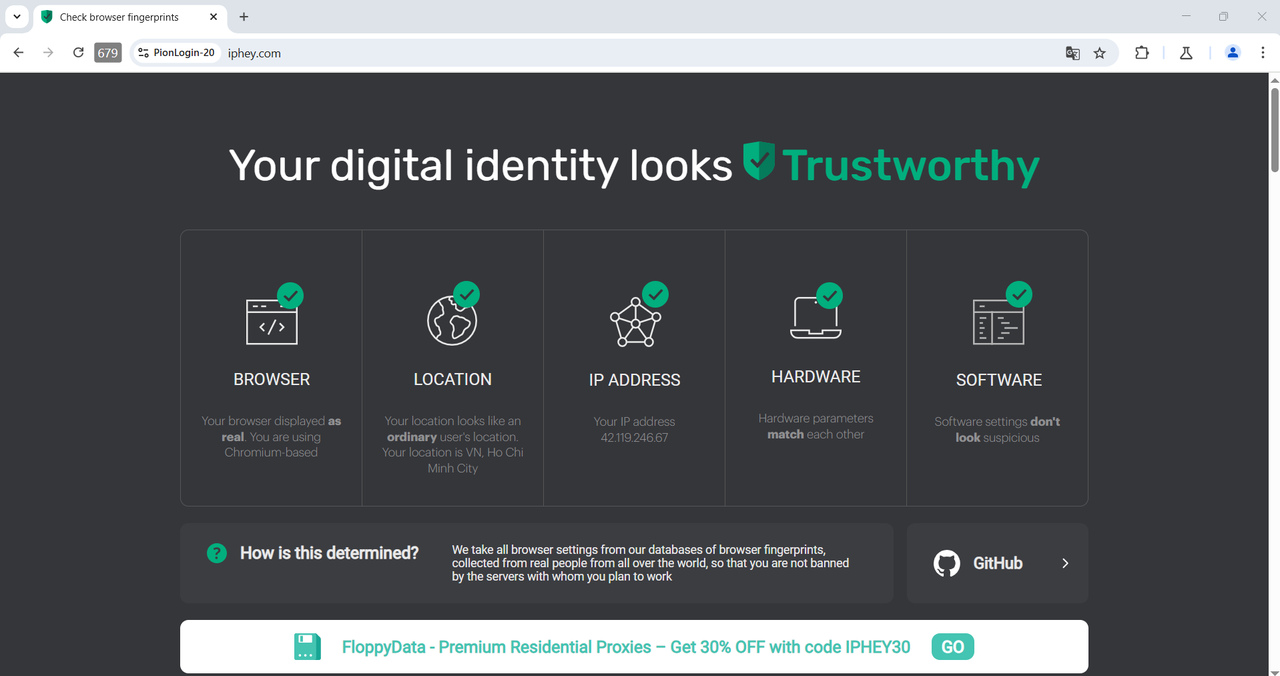Open a new tab
The height and width of the screenshot is (676, 1280).
(x=244, y=17)
